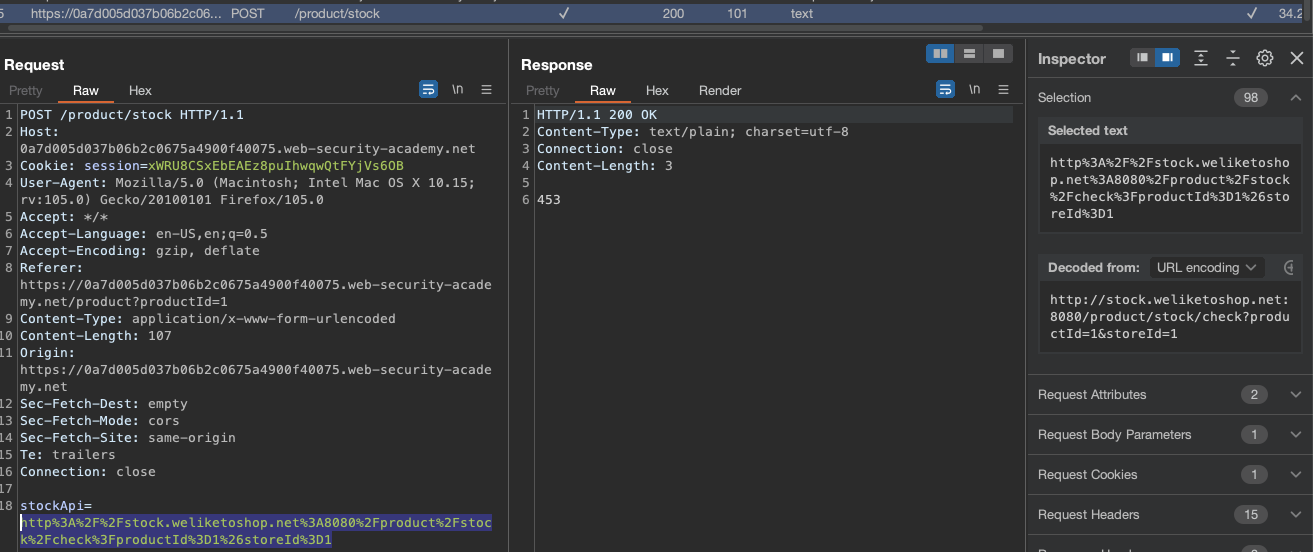This screenshot has height=552, width=1313.
Task: Switch to side-by-side layout view
Action: click(x=940, y=54)
